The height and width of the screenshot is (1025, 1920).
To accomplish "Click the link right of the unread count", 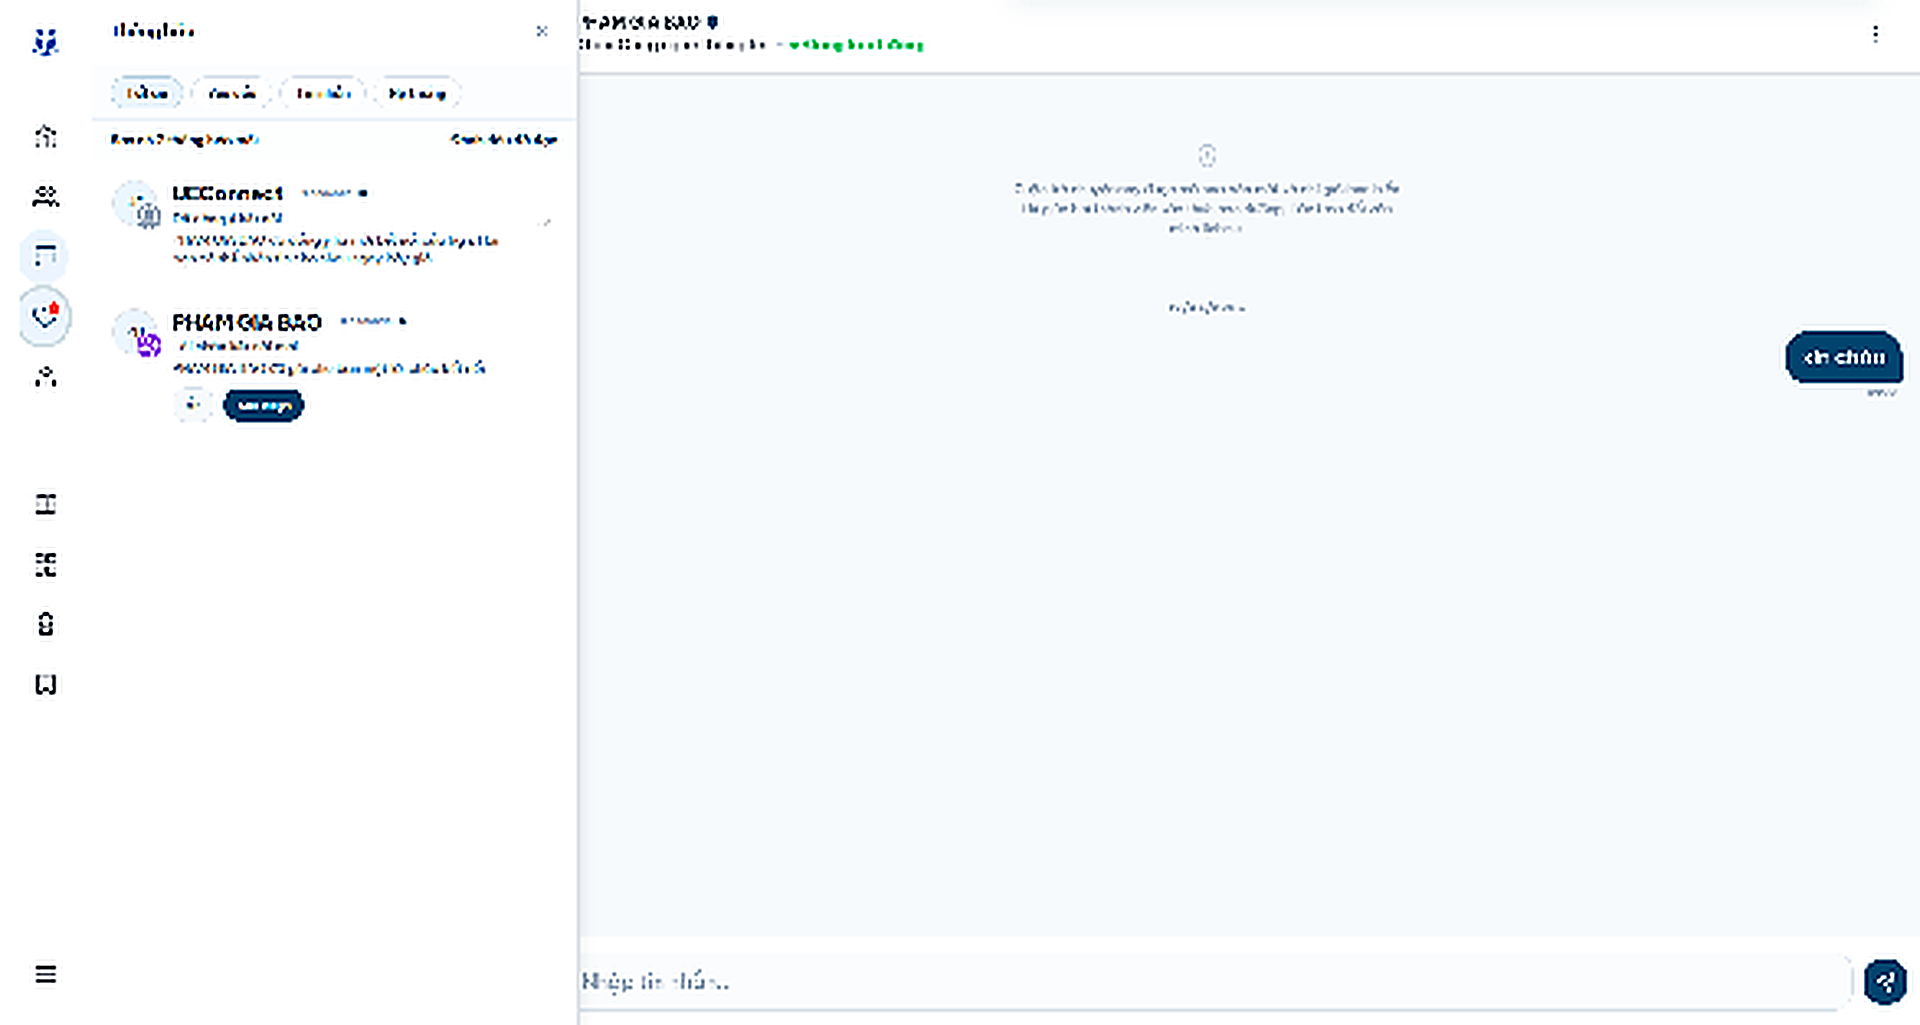I will pos(504,139).
